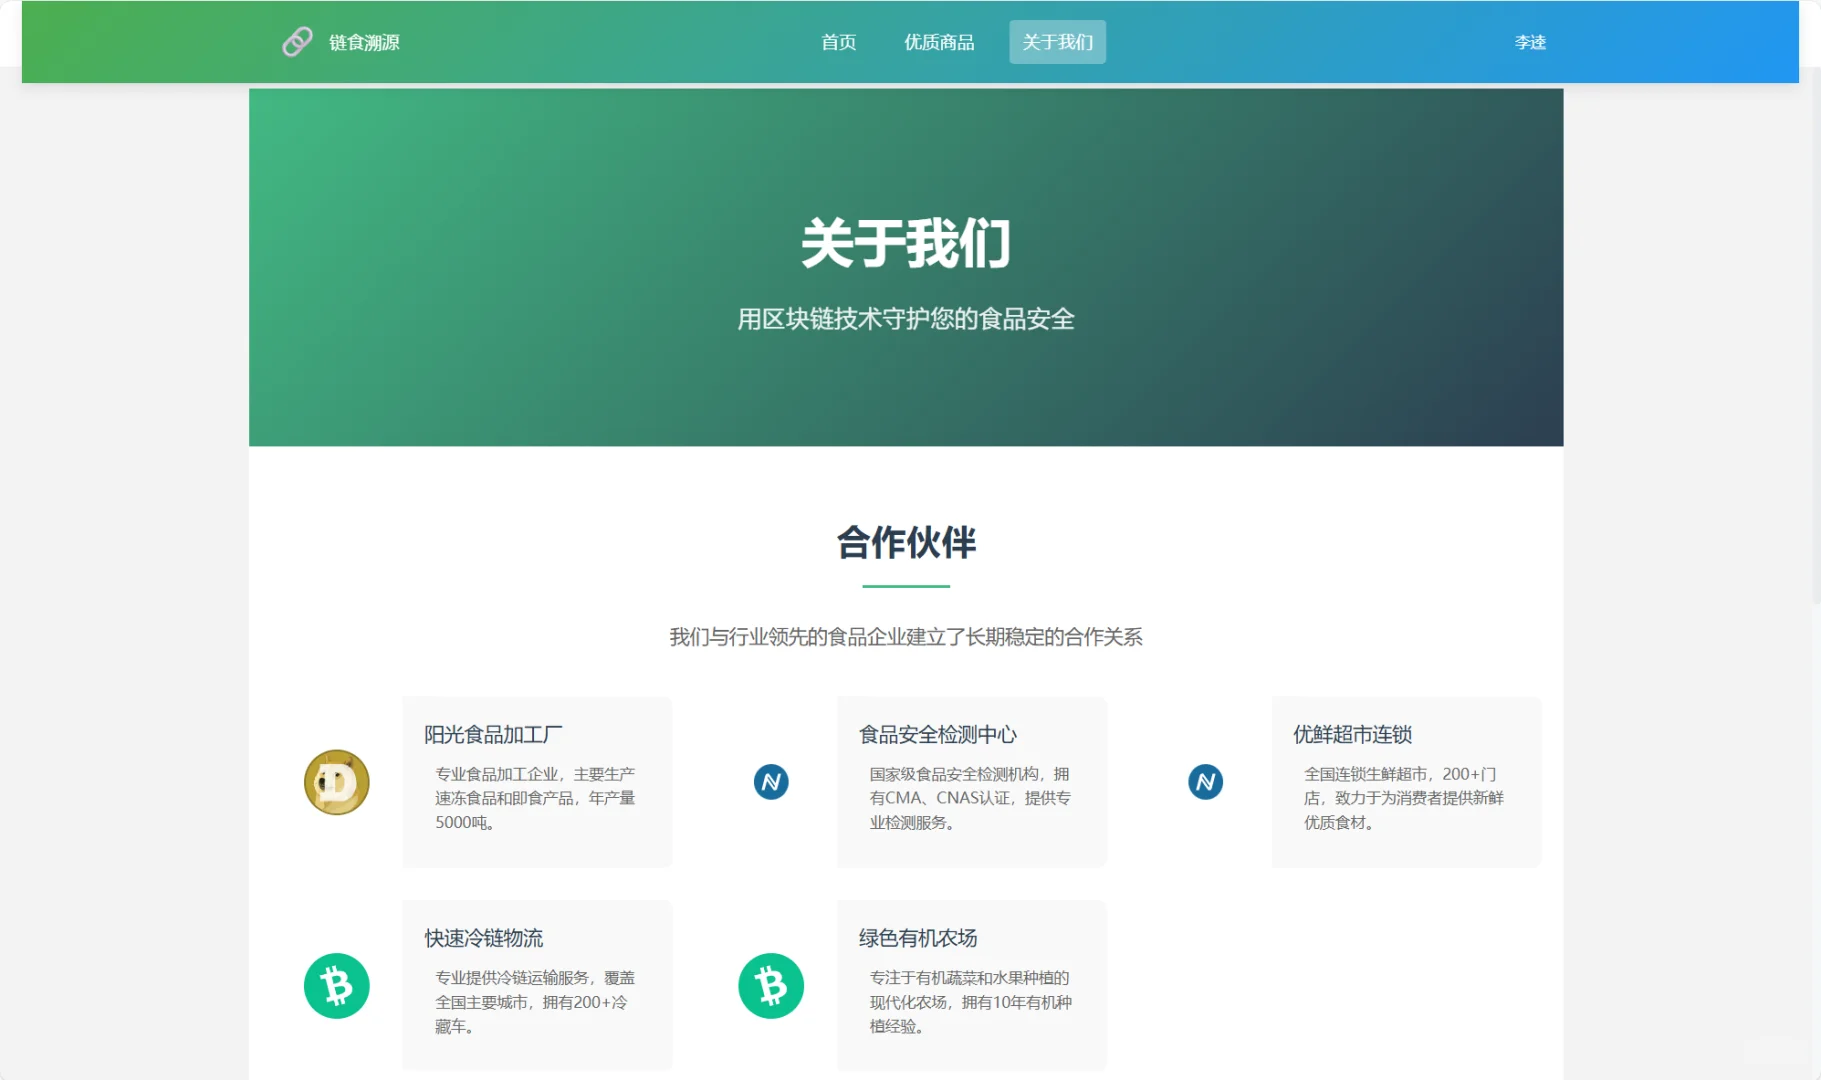Viewport: 1821px width, 1080px height.
Task: Click the hero subtitle 用区块链技术守护您的食品安全
Action: click(x=906, y=320)
